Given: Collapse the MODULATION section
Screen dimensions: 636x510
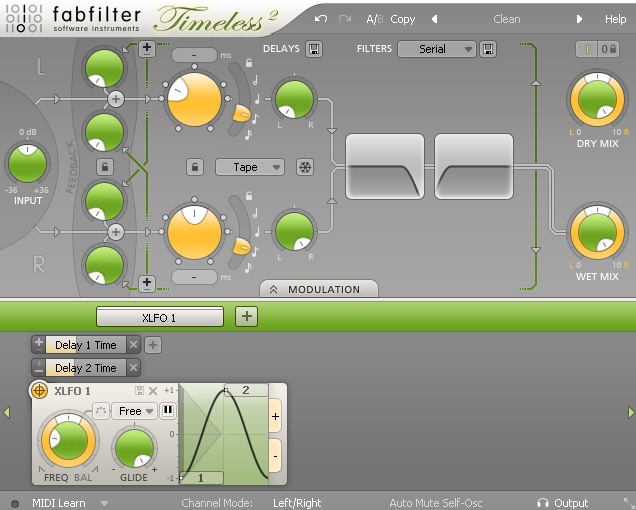Looking at the screenshot, I should (319, 289).
